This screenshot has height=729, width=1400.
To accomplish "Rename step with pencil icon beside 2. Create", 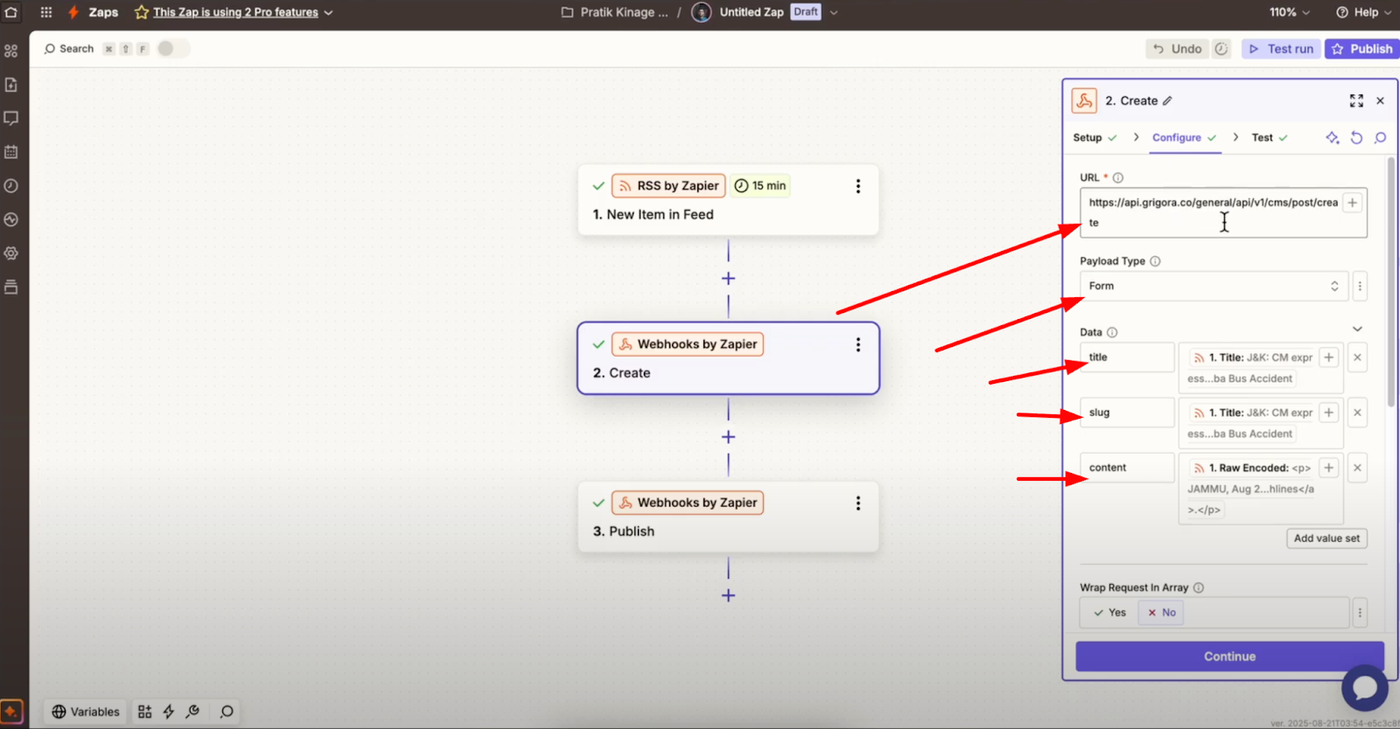I will [x=1167, y=101].
